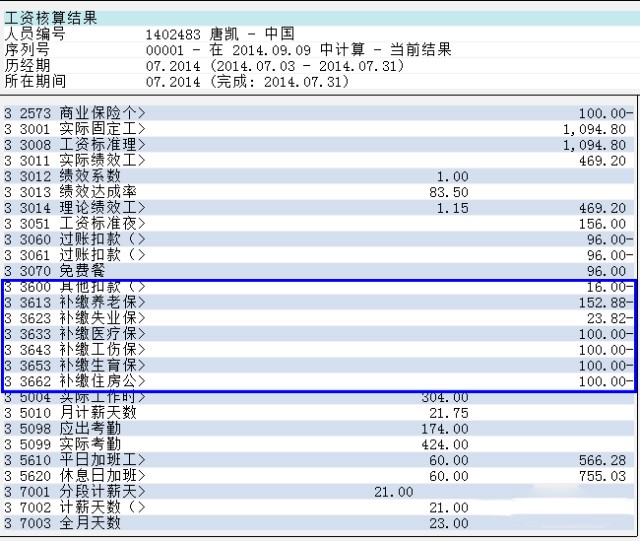
Task: Click amount 156.00 in 工资标准夜 row
Action: tap(604, 224)
